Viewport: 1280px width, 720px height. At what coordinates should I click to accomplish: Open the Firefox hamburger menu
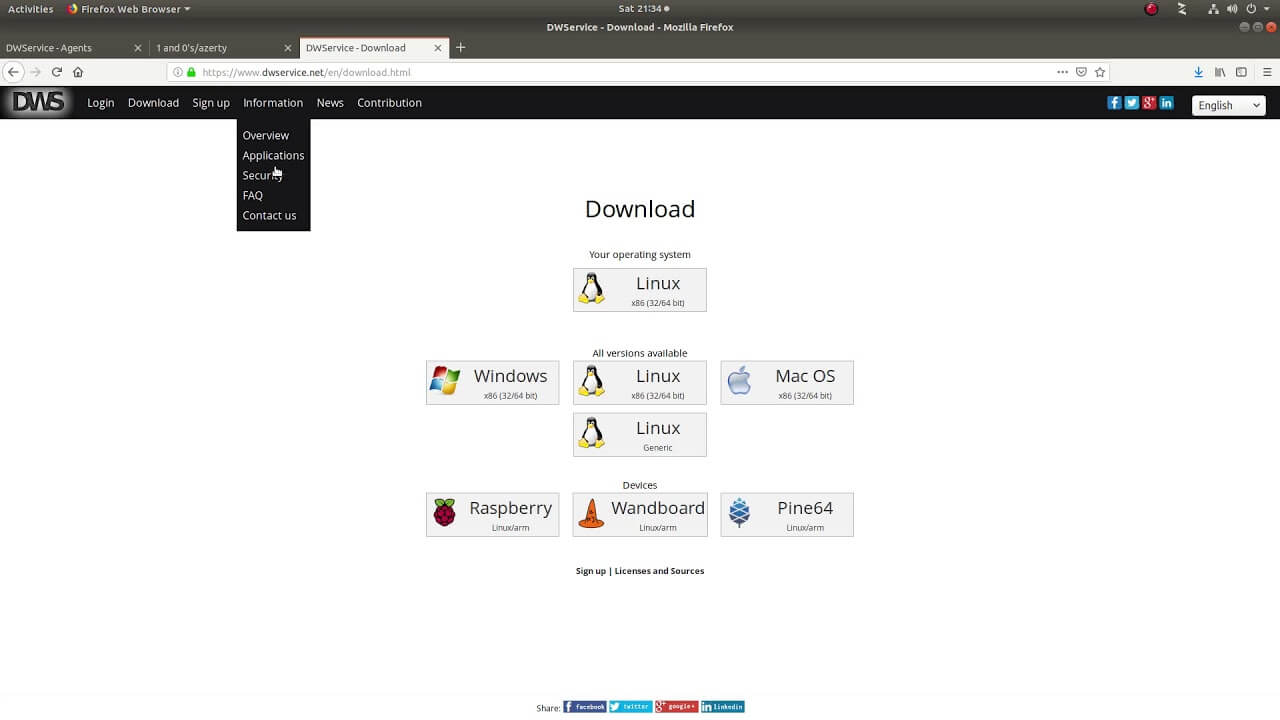[x=1267, y=72]
